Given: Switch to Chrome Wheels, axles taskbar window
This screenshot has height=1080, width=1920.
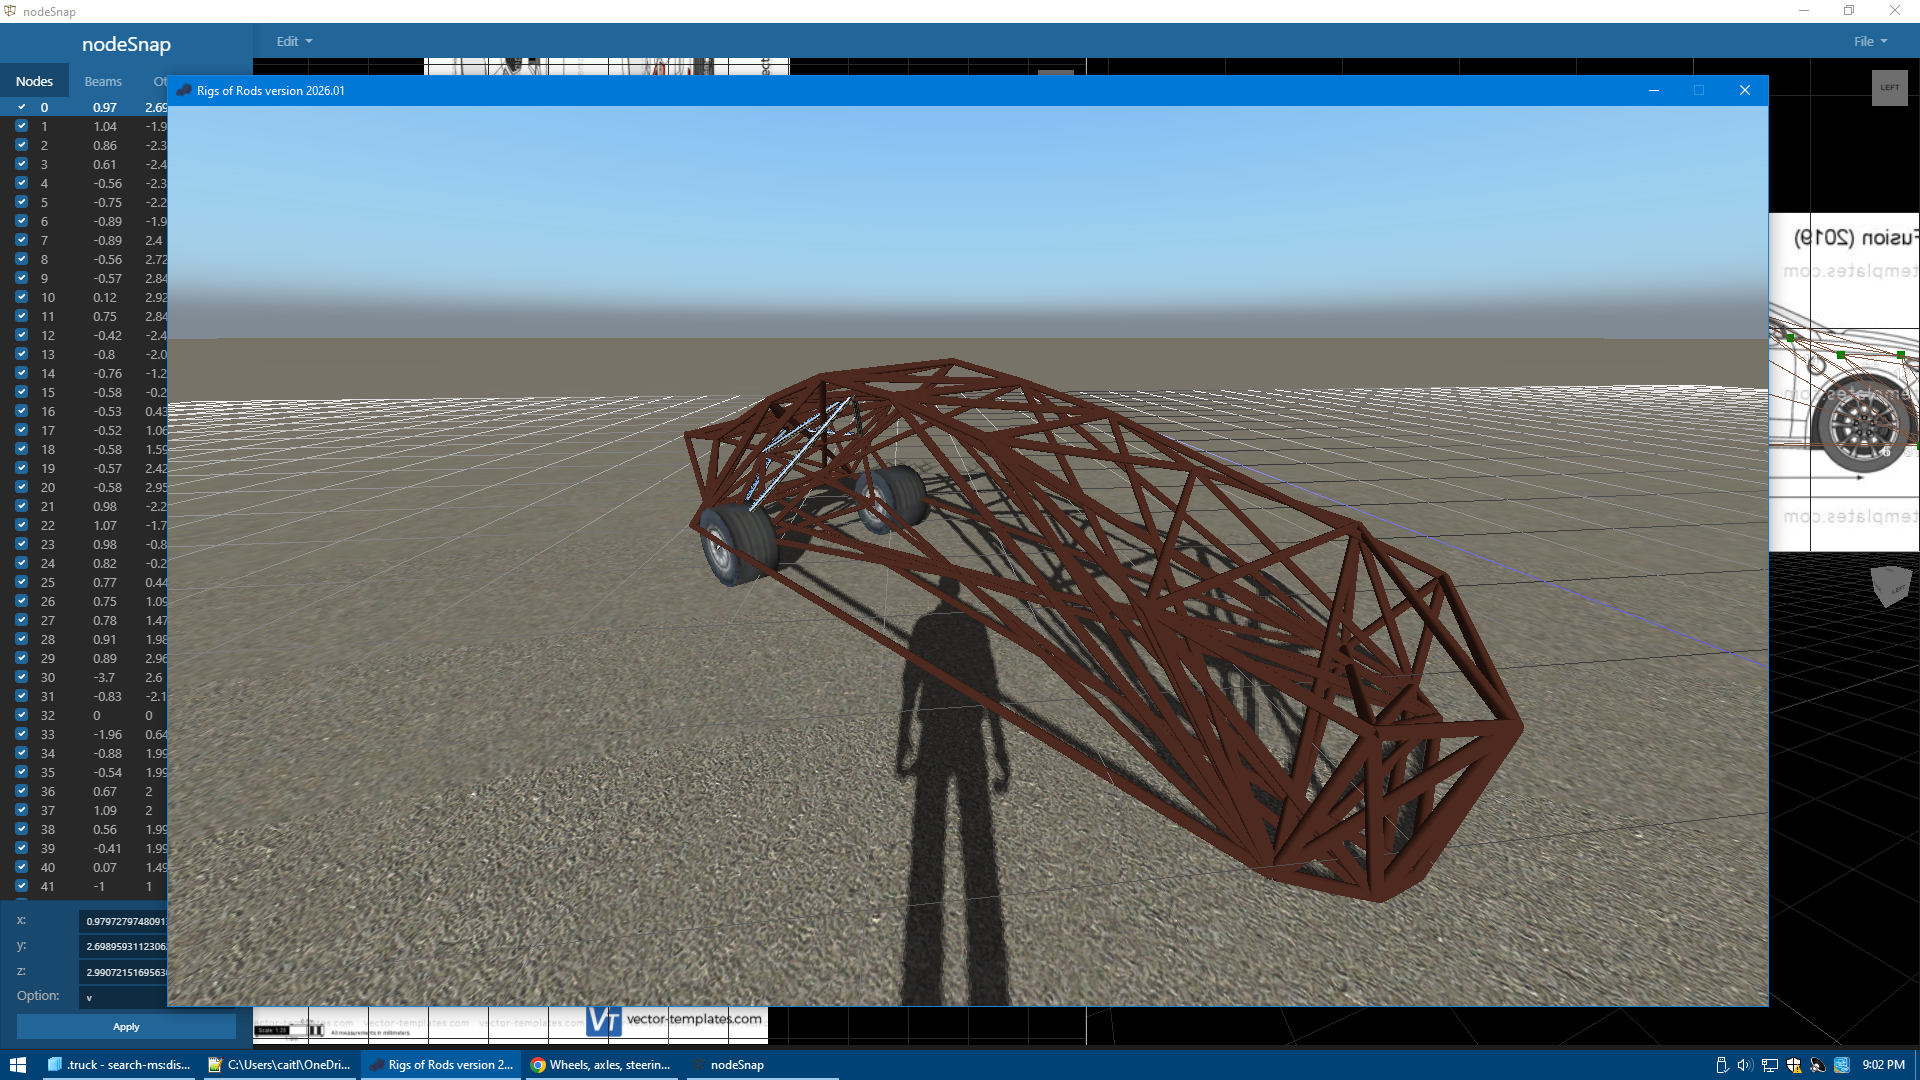Looking at the screenshot, I should (x=601, y=1065).
